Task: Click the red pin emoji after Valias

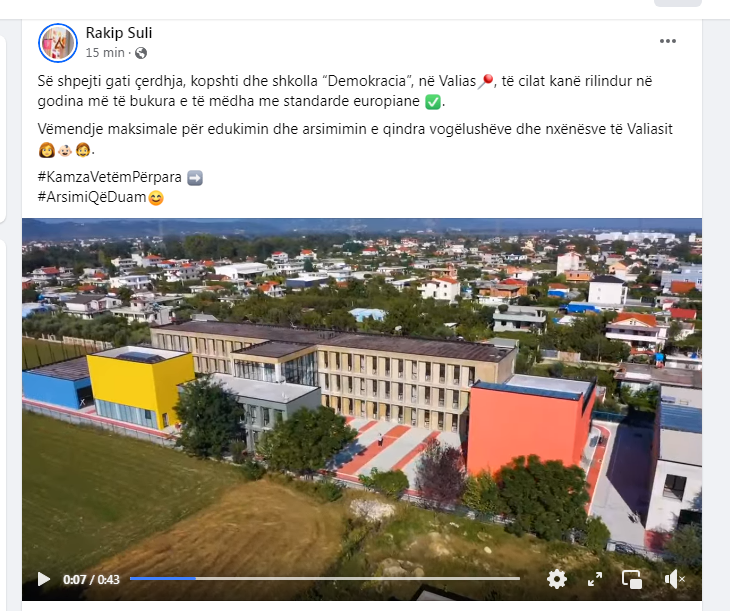Action: [485, 81]
